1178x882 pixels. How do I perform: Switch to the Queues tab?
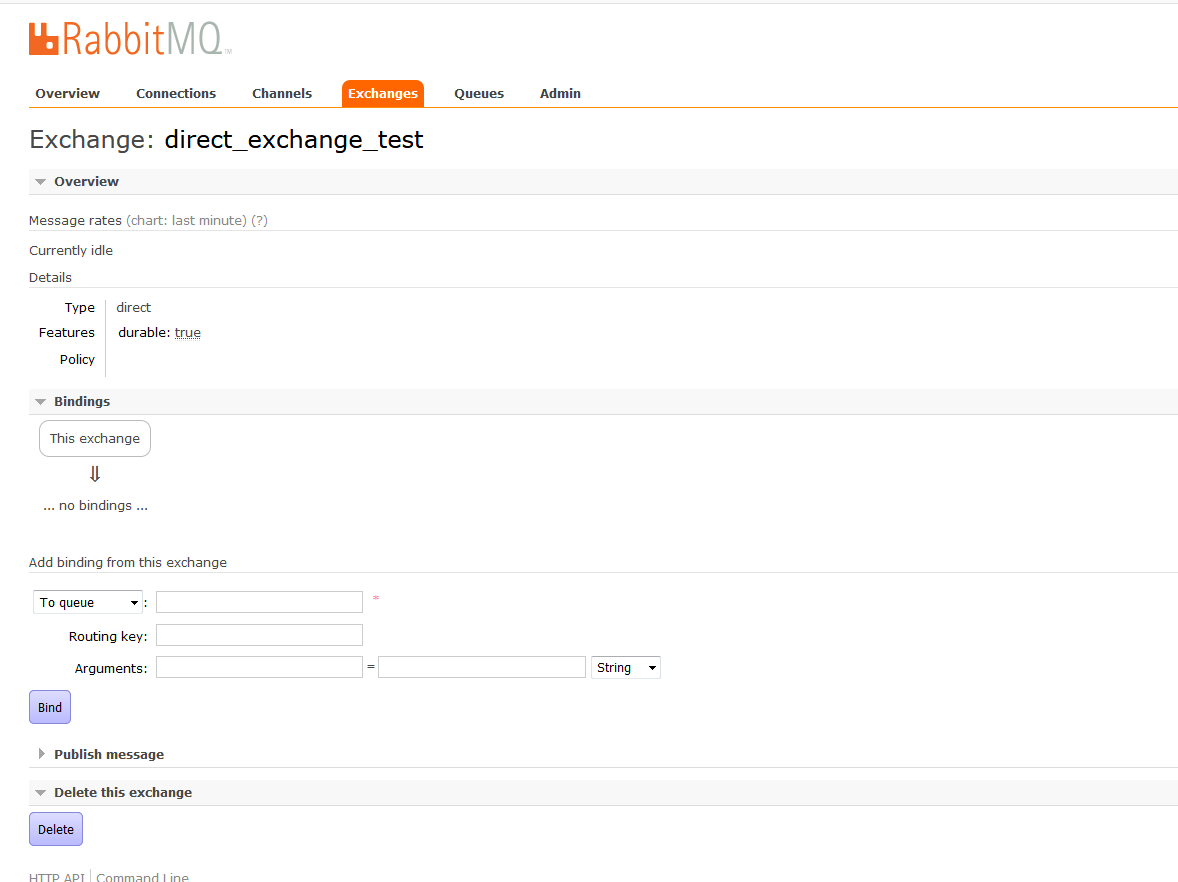478,93
